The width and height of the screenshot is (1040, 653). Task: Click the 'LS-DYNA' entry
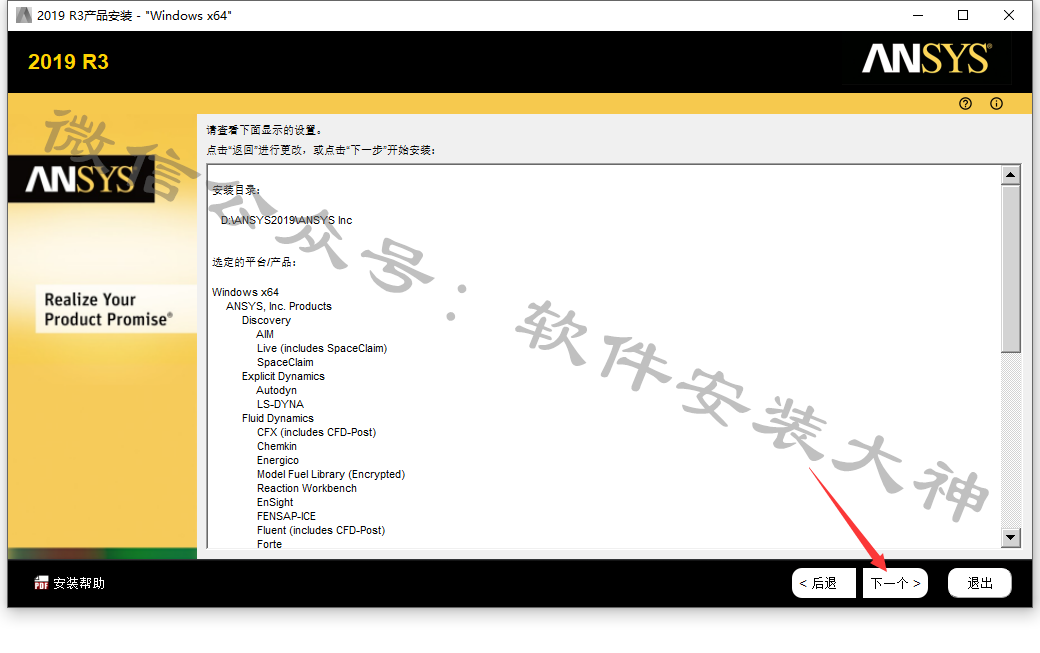[x=281, y=404]
